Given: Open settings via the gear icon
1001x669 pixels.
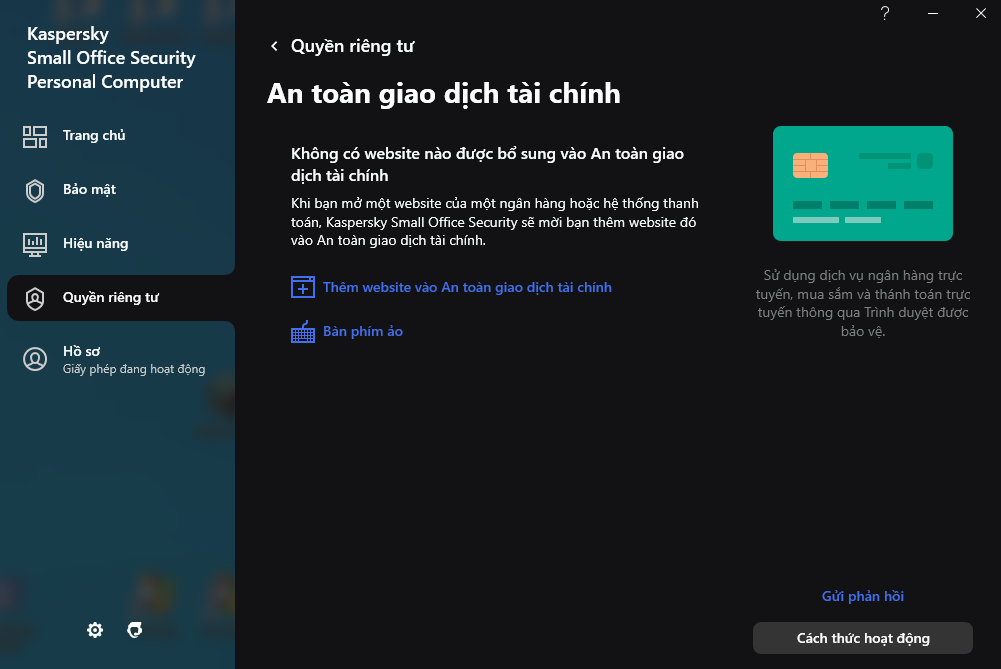Looking at the screenshot, I should (95, 630).
